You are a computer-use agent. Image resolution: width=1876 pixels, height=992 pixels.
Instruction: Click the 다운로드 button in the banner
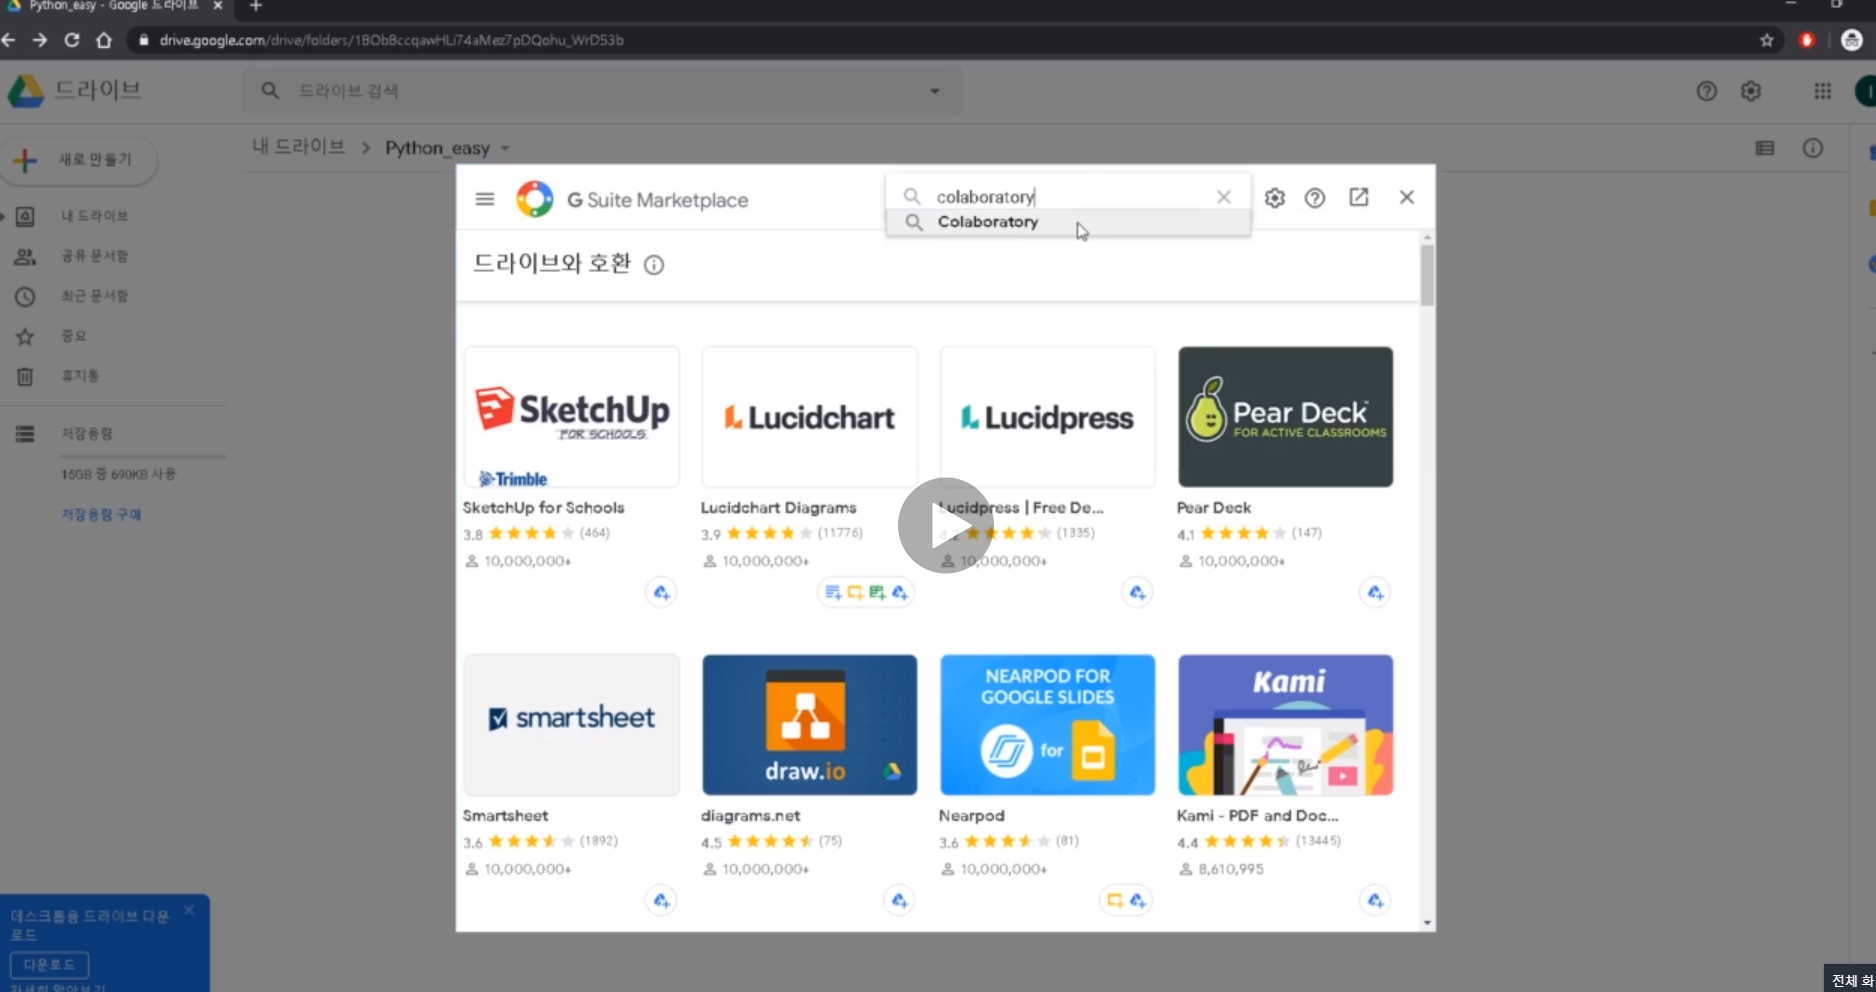pyautogui.click(x=49, y=965)
